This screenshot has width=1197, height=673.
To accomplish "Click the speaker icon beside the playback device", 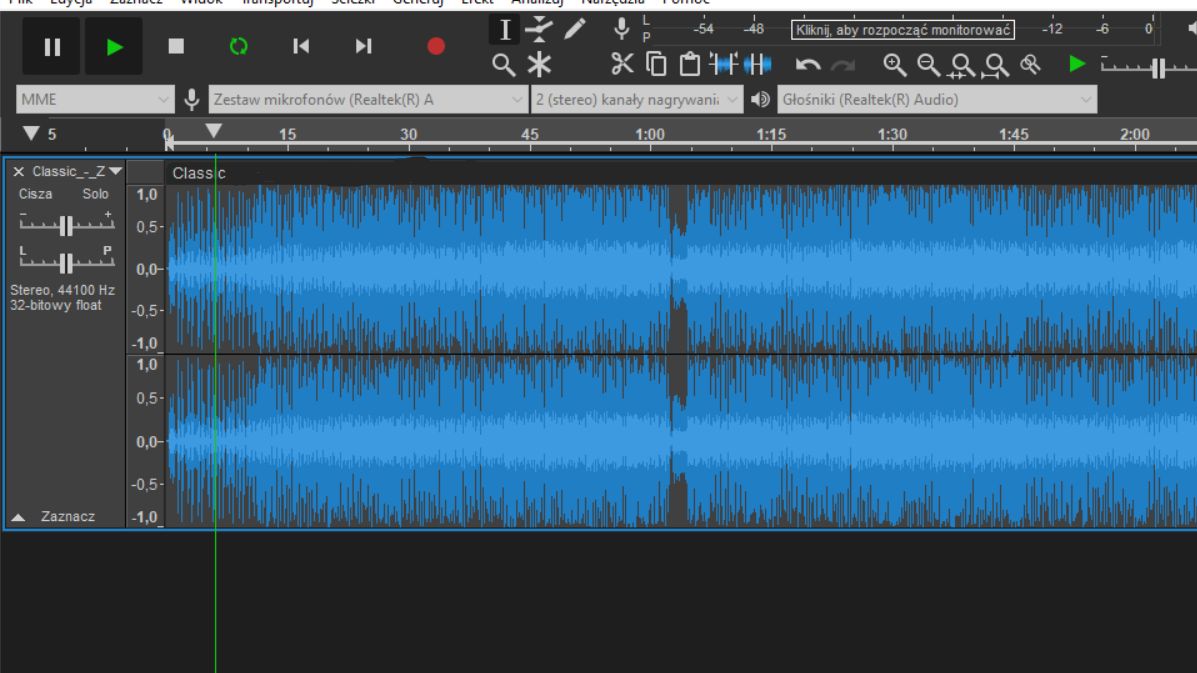I will pos(760,99).
